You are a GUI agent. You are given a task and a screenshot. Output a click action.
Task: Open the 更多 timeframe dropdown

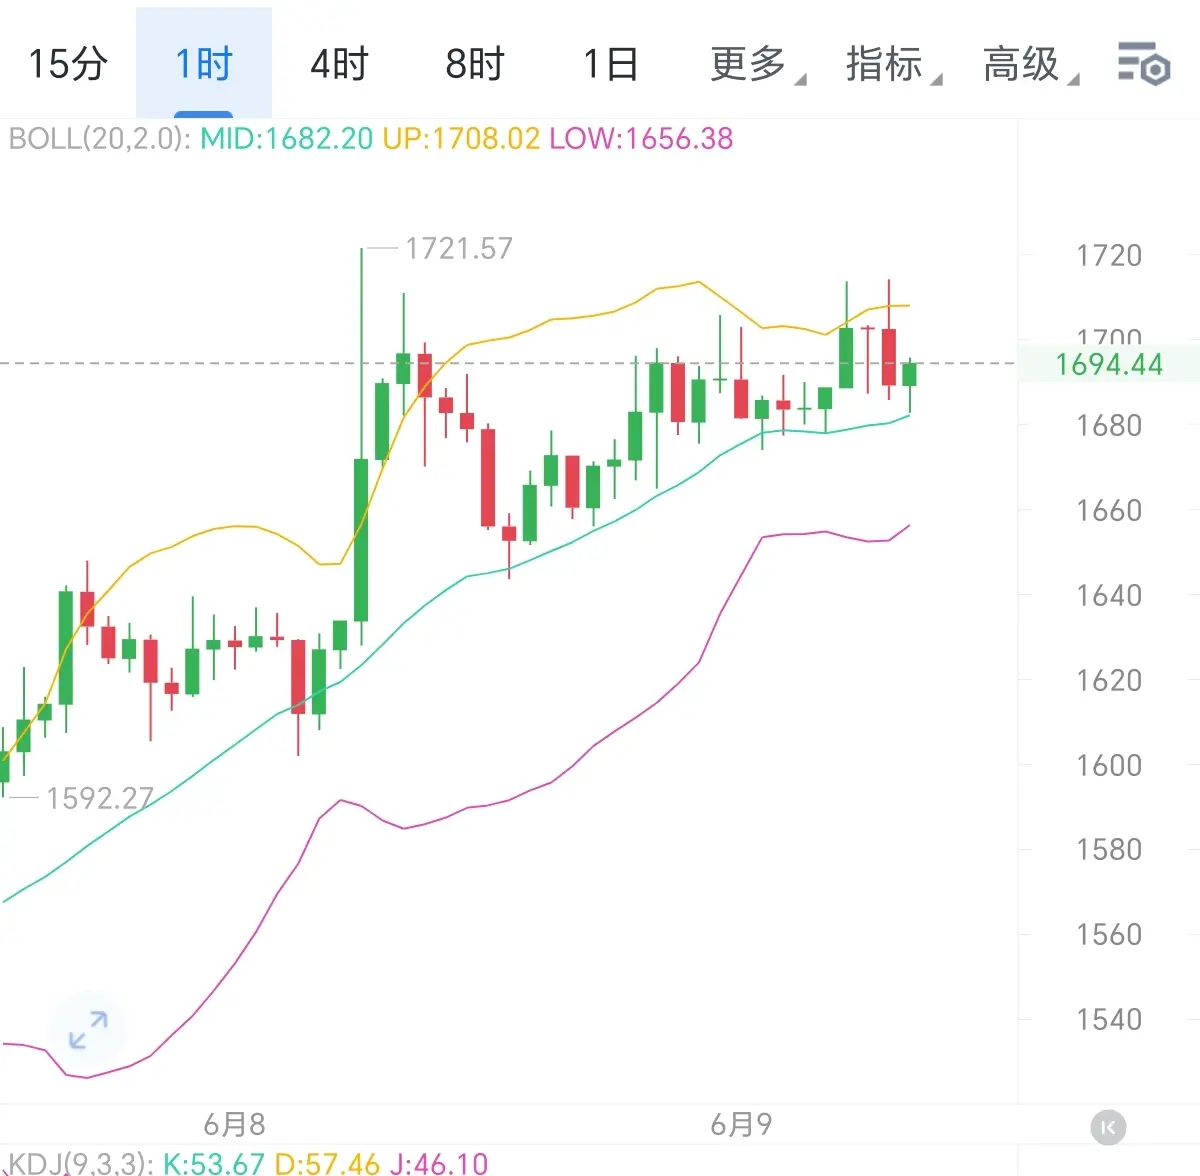757,64
